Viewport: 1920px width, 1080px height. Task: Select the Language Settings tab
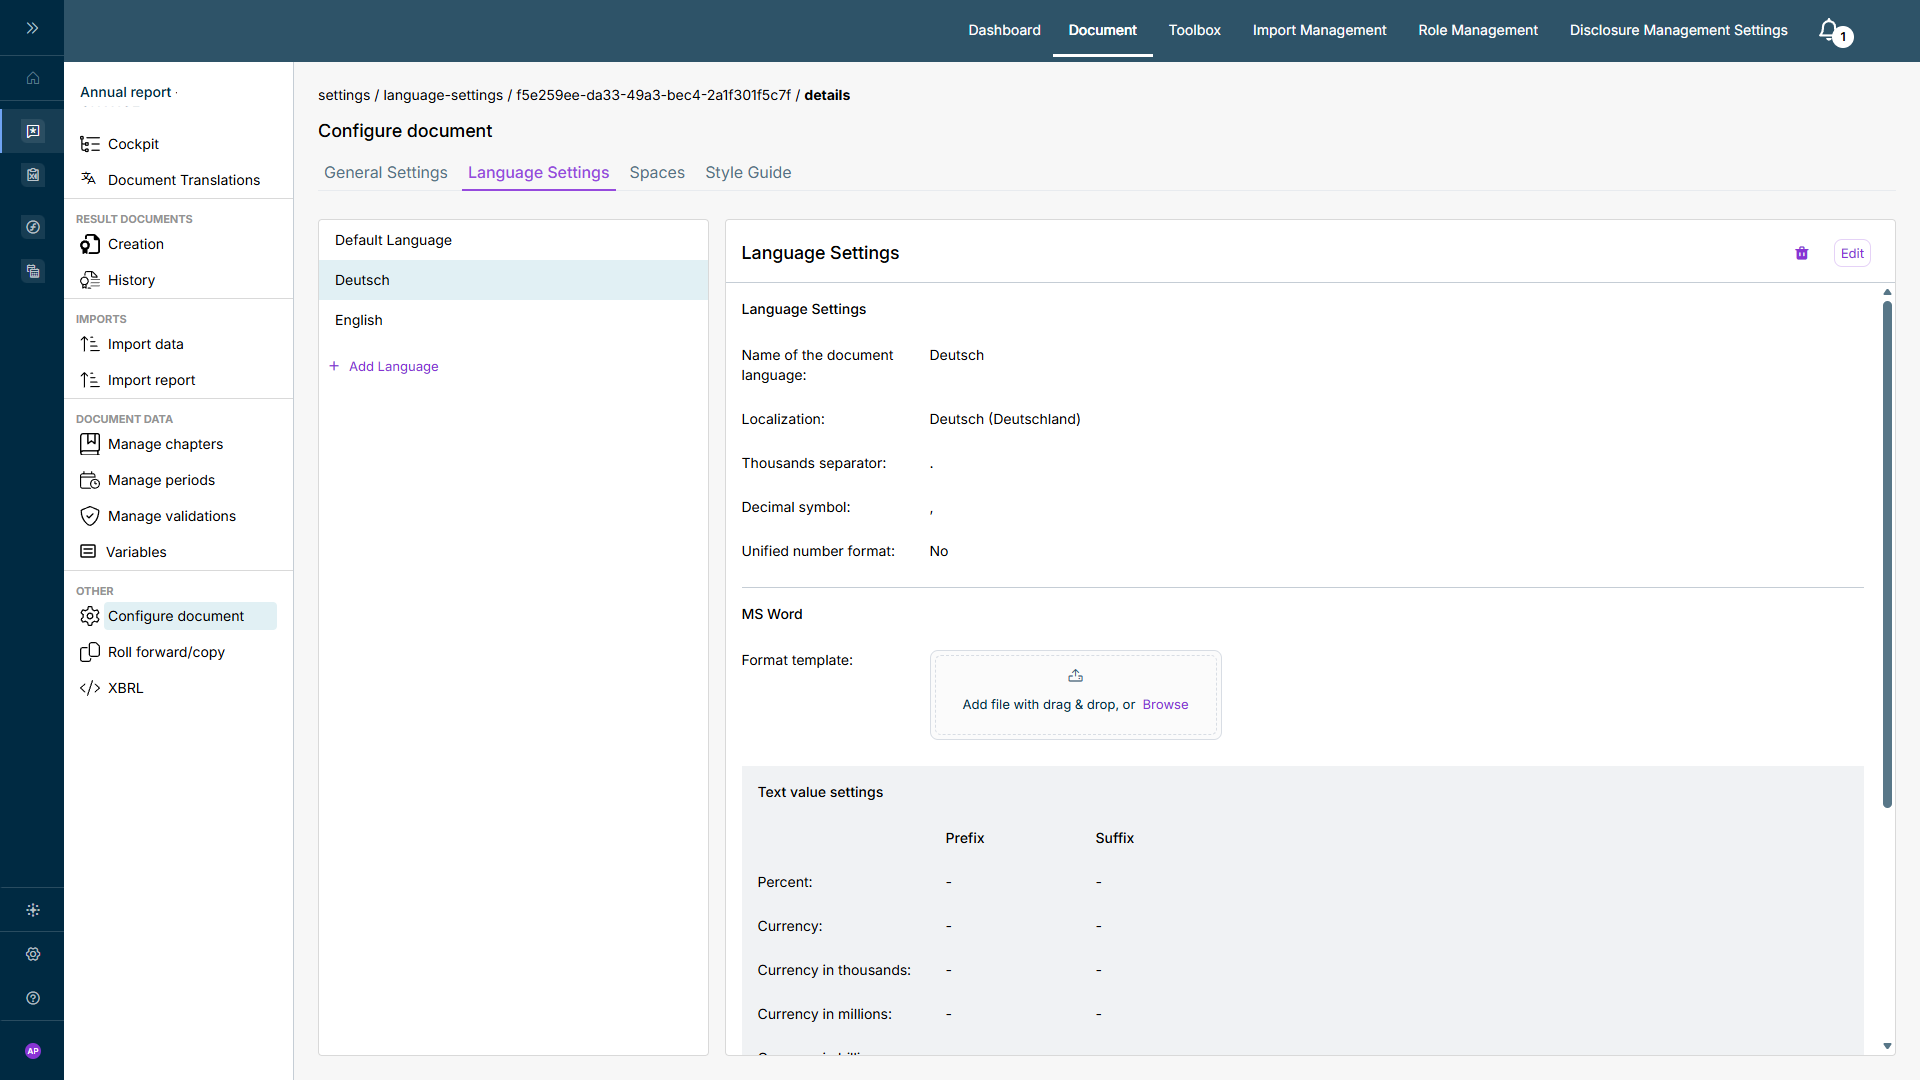[538, 172]
